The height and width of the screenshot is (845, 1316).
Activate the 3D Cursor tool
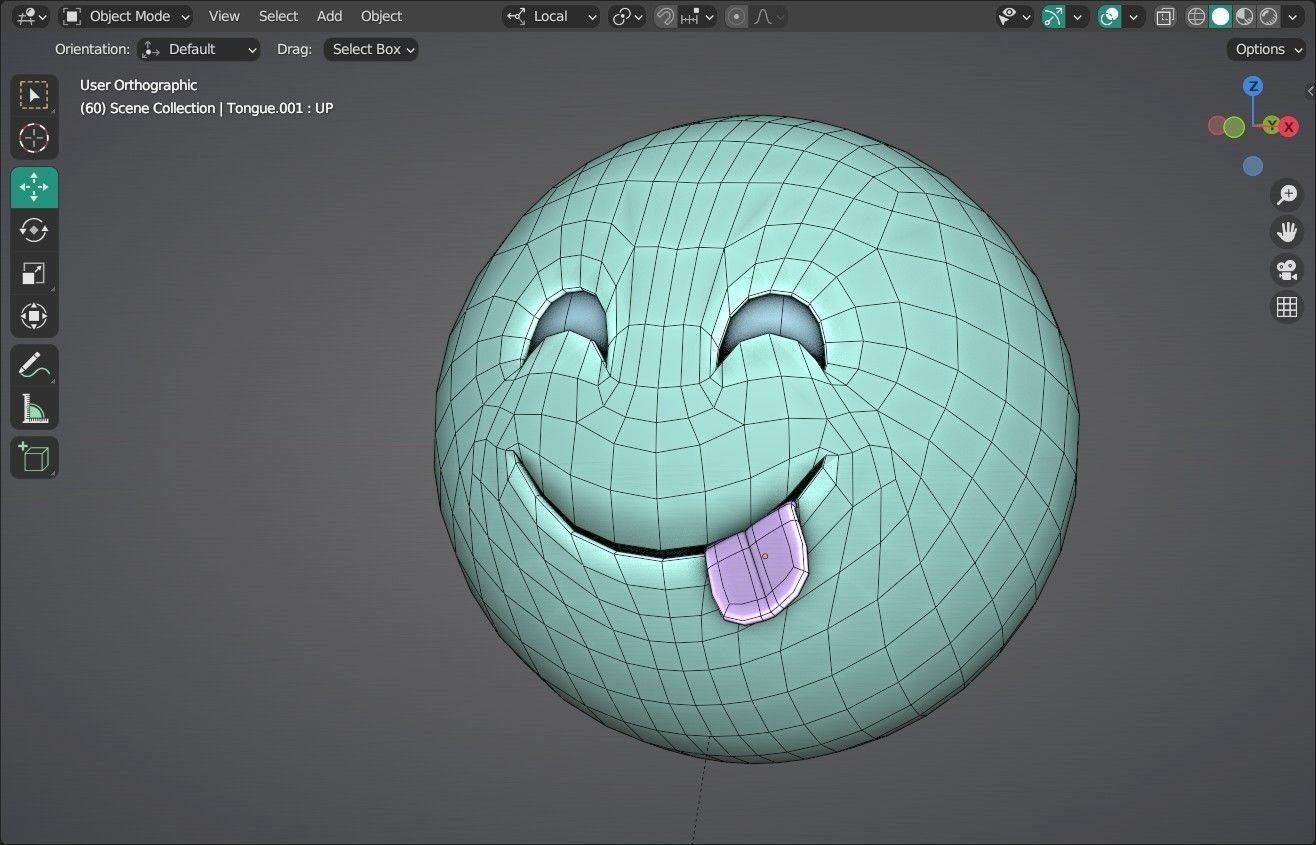click(34, 138)
